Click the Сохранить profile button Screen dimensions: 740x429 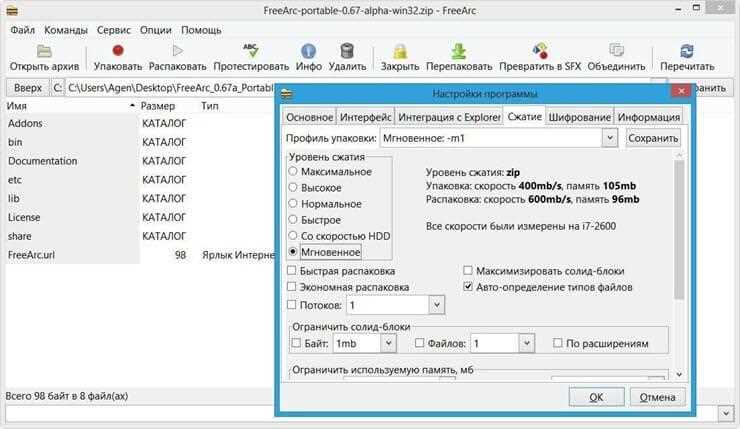click(x=653, y=138)
